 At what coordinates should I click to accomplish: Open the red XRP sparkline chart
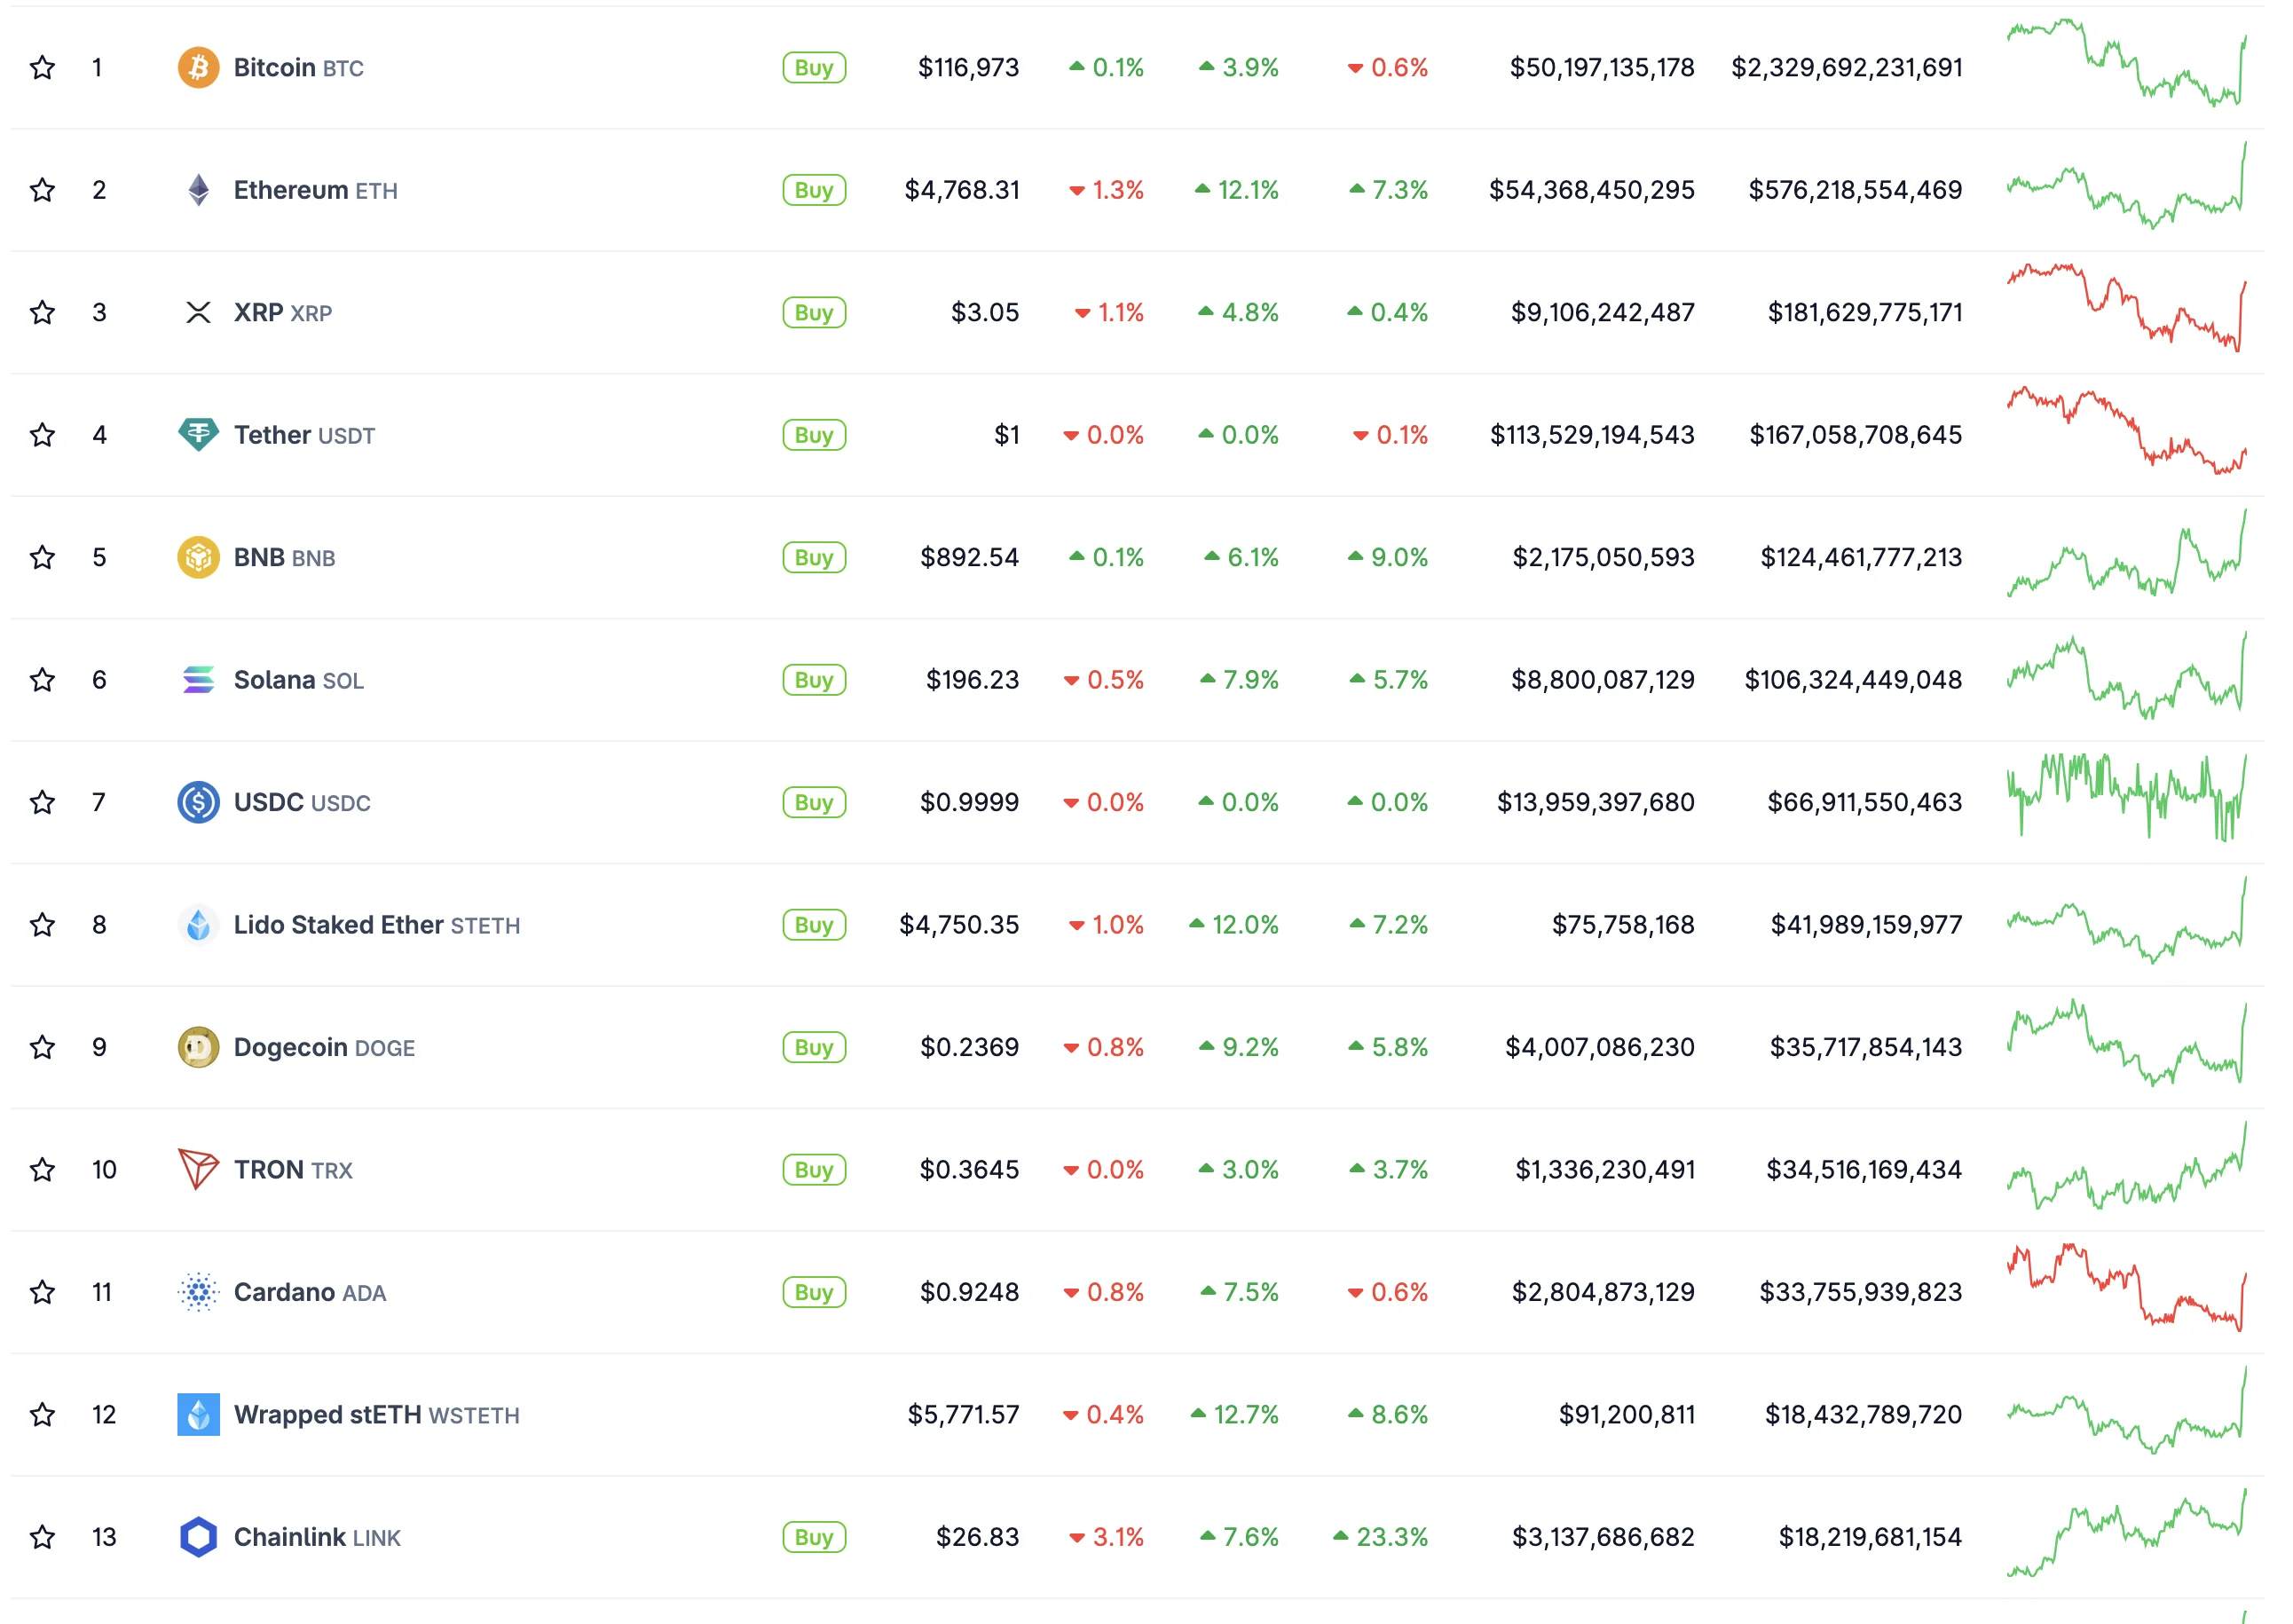(x=2128, y=307)
